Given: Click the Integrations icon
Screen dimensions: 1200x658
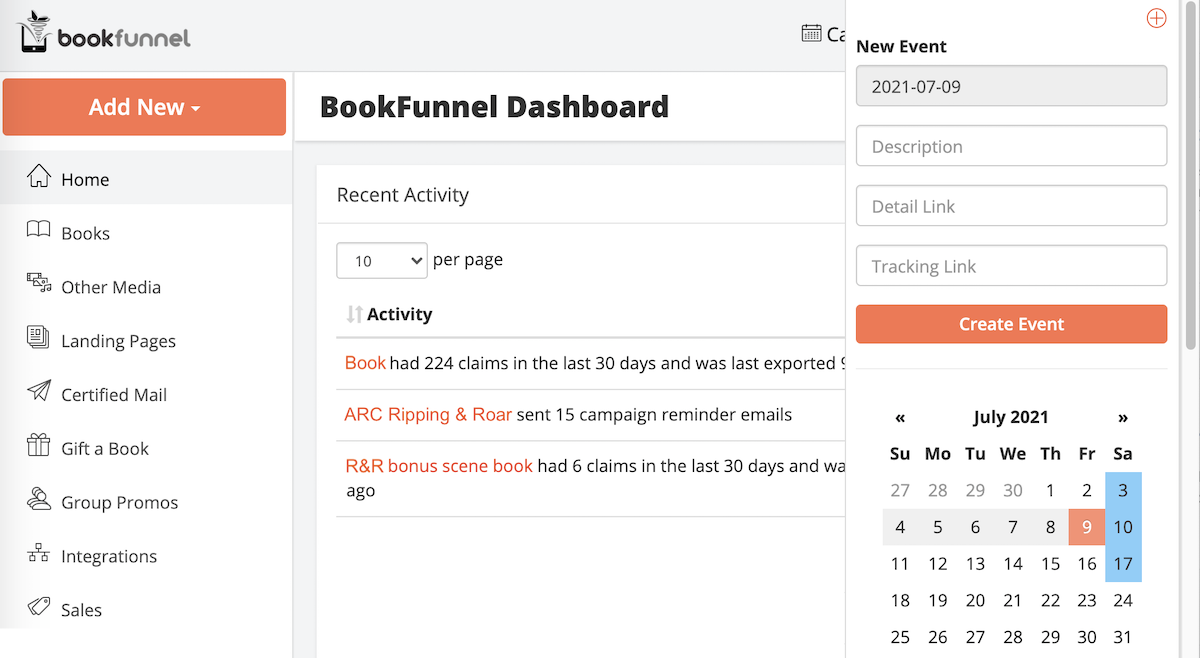Looking at the screenshot, I should pos(37,555).
